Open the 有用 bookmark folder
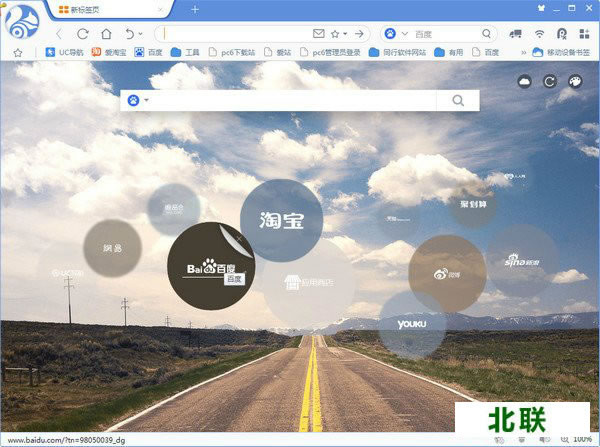Screen dimensions: 600x447 pyautogui.click(x=448, y=52)
